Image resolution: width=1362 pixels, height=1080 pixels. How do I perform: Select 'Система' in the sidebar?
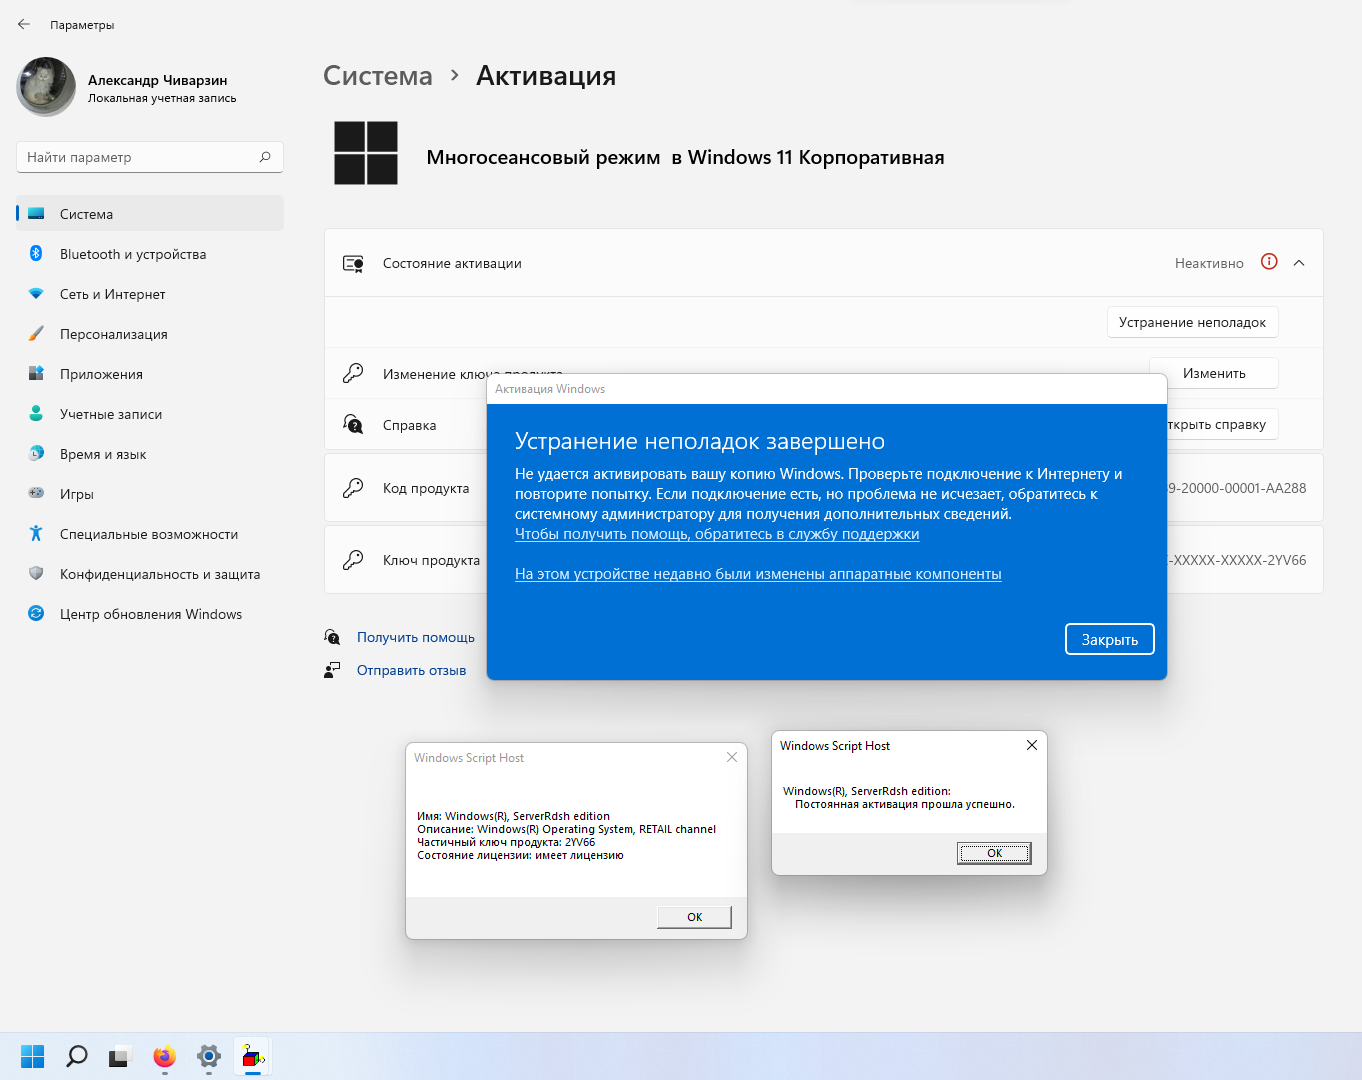(x=150, y=214)
